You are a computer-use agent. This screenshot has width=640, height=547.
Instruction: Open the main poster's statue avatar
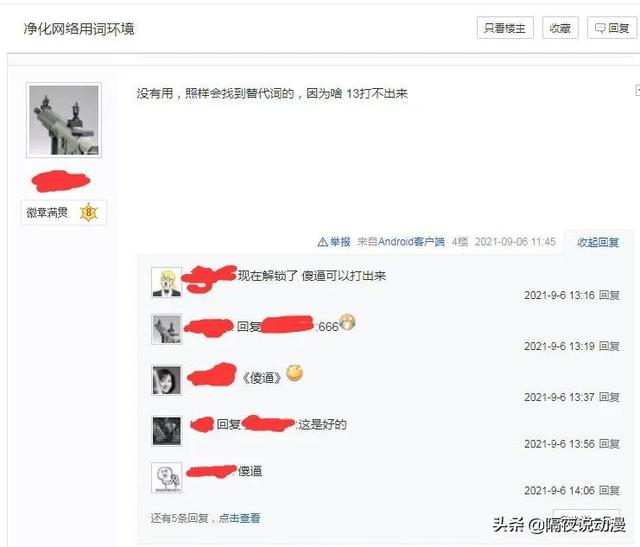64,120
